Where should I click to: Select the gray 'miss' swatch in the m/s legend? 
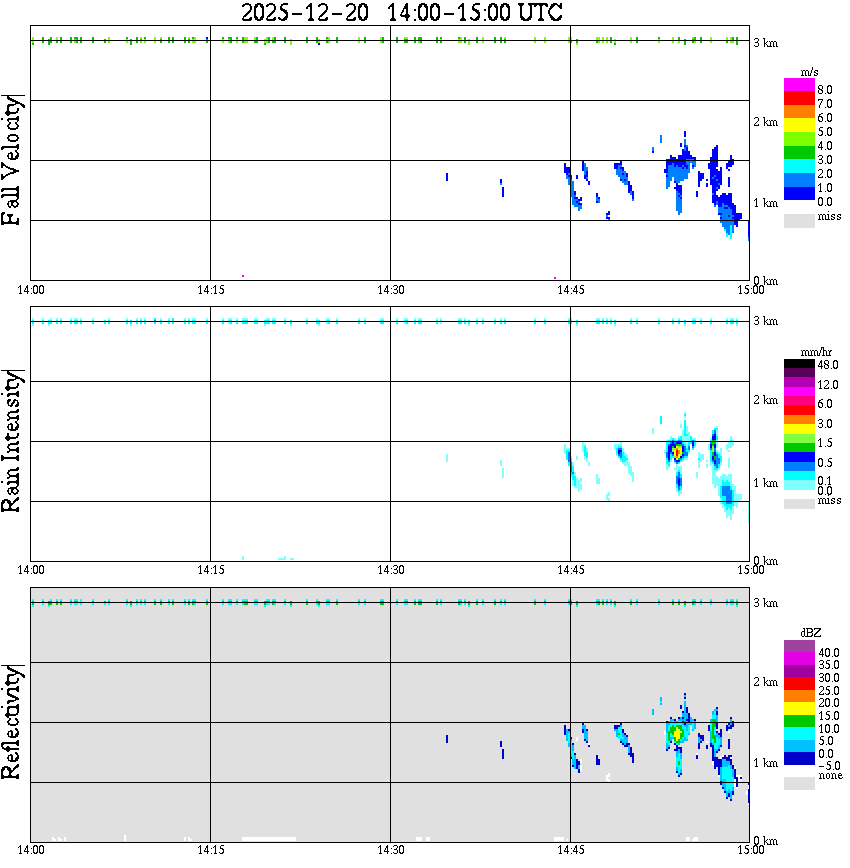coord(799,221)
